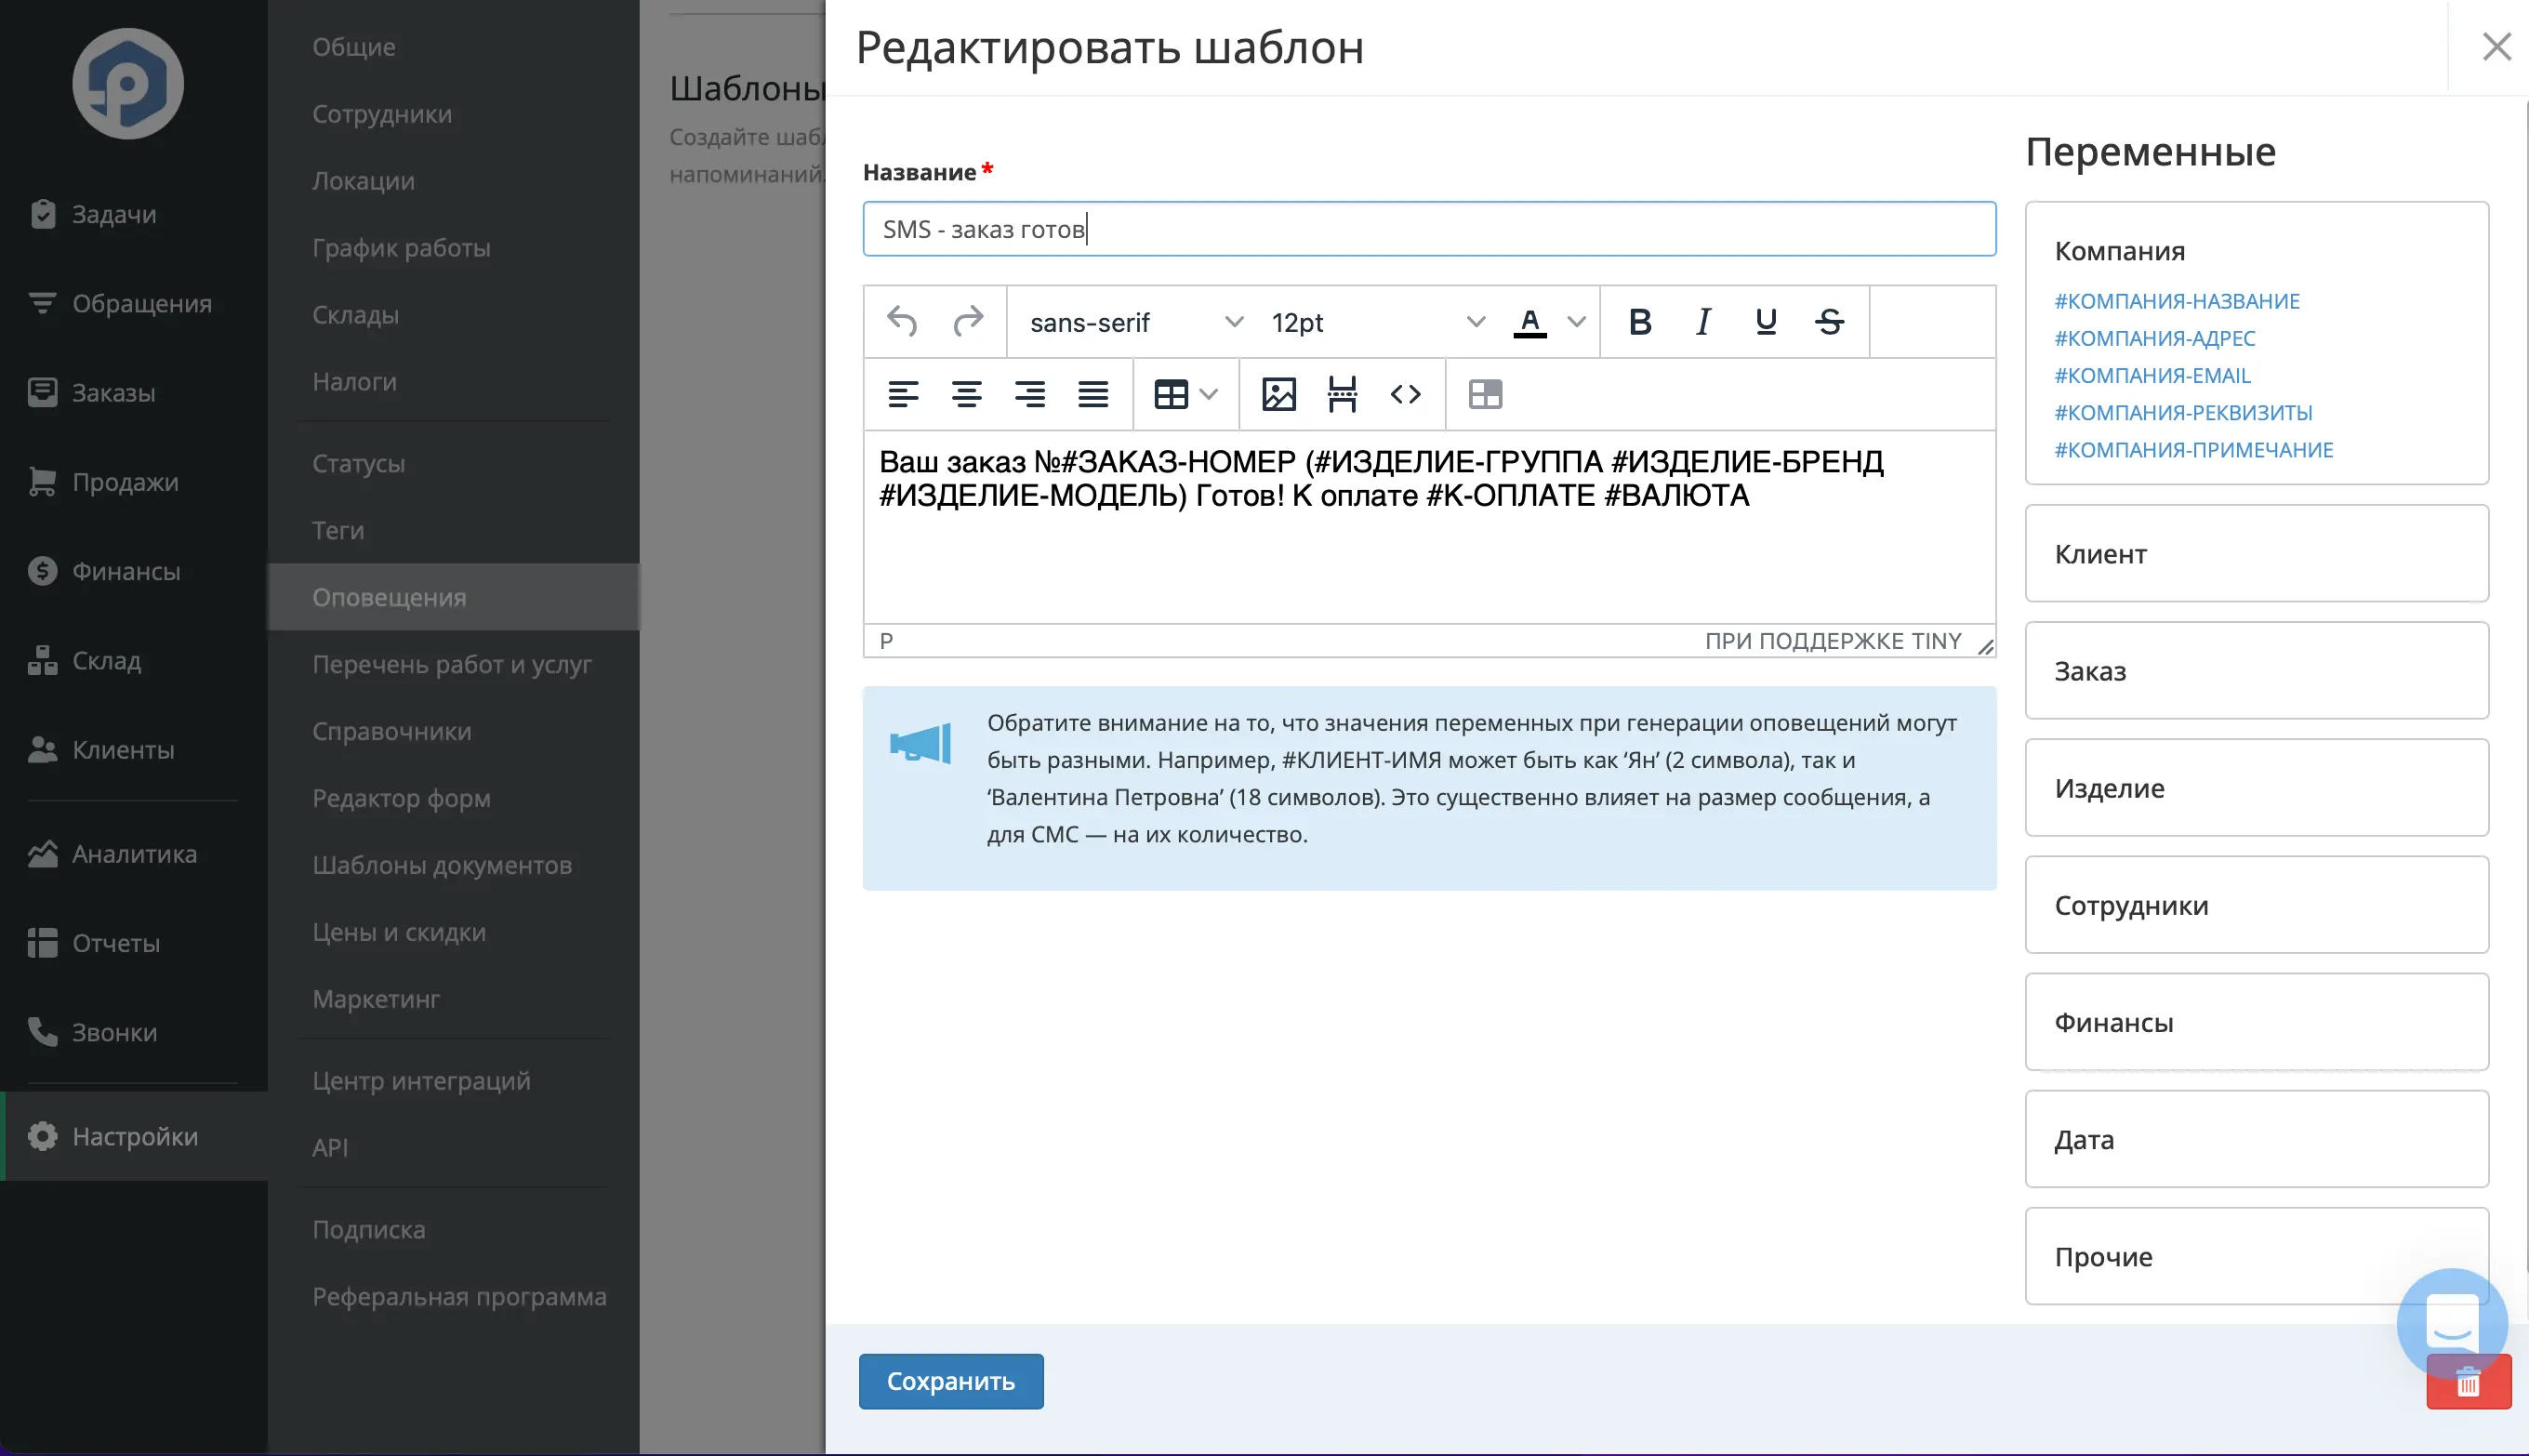Collapse the Компания variables group
Screen dimensions: 2529x1456
tap(2119, 251)
